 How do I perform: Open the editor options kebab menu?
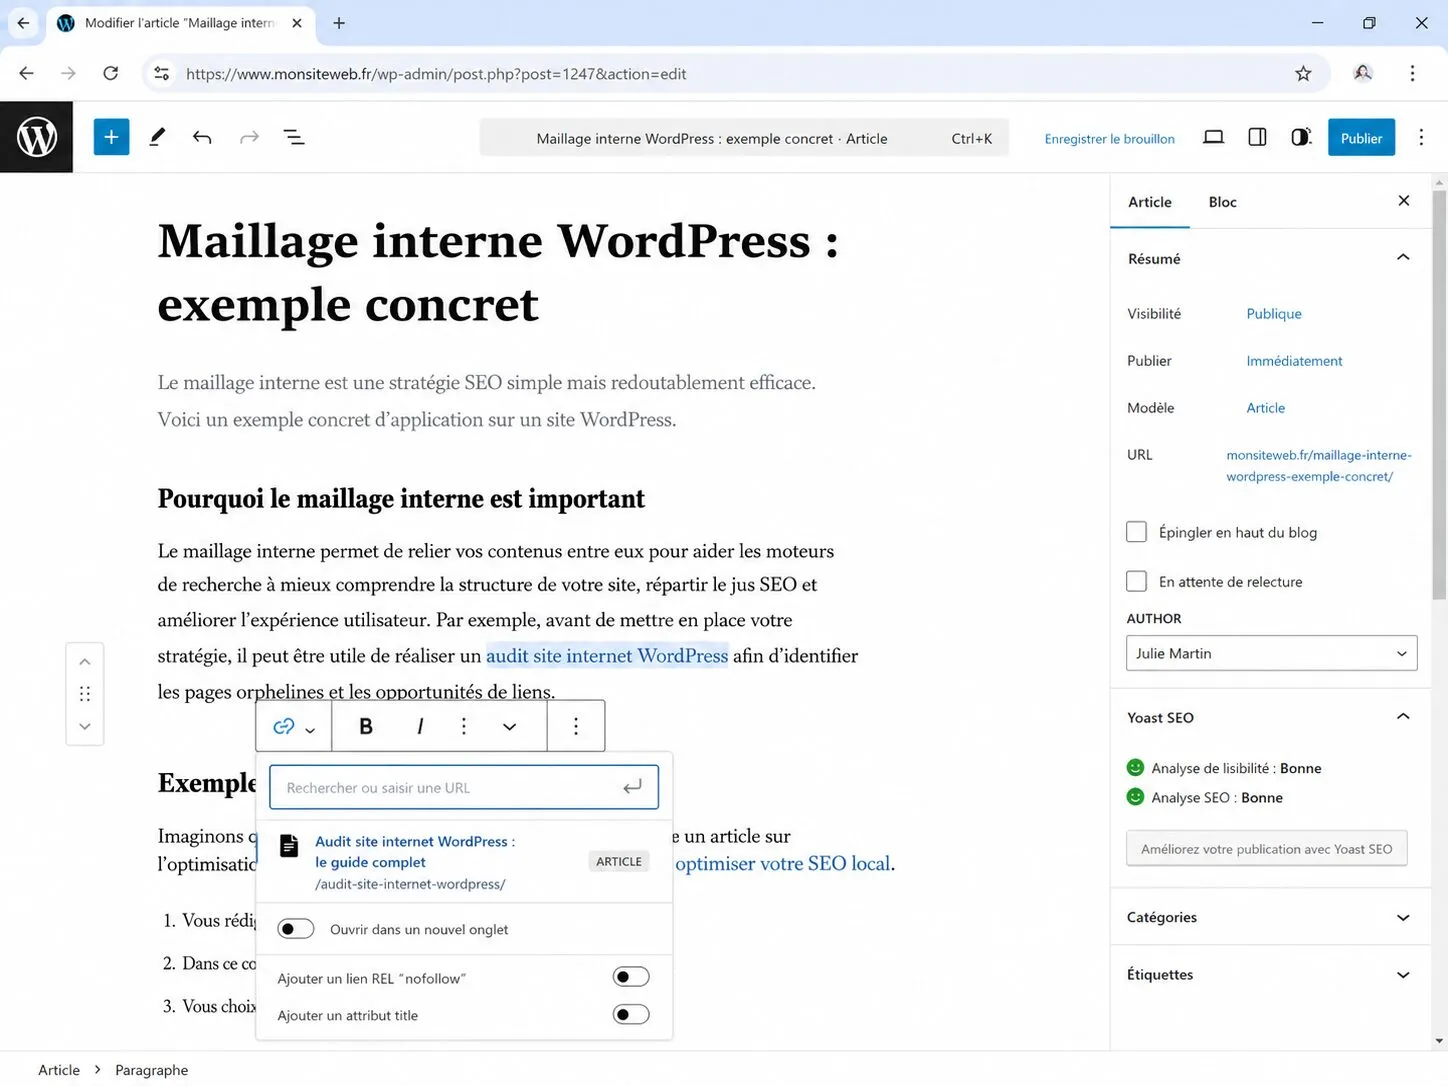click(1421, 138)
